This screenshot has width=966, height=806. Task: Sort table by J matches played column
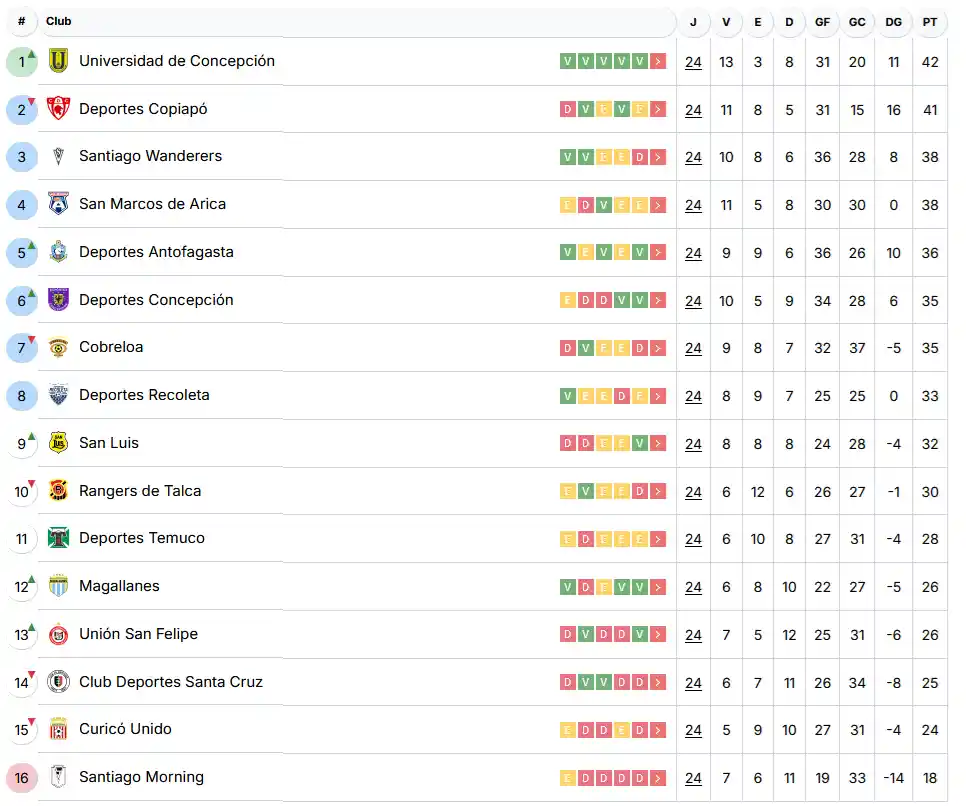coord(693,22)
